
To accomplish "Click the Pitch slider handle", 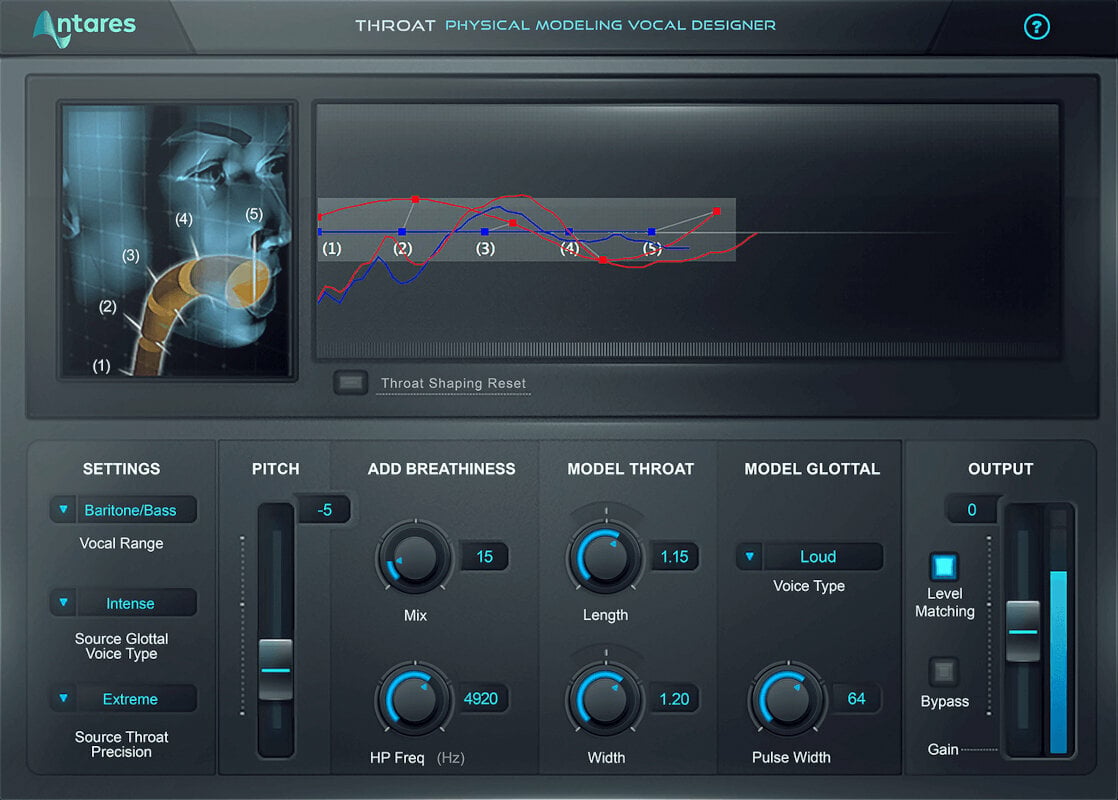I will coord(275,670).
